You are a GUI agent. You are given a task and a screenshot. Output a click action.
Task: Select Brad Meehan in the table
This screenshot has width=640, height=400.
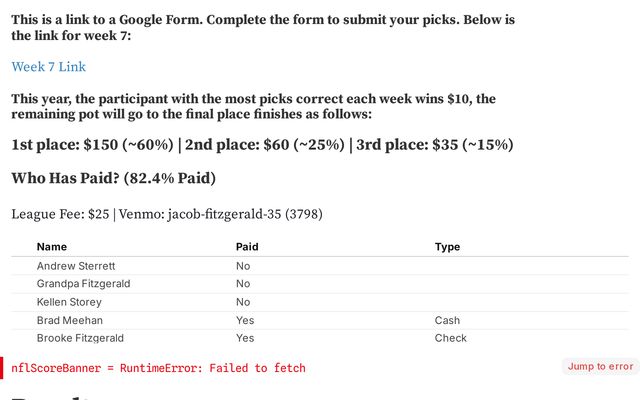70,320
